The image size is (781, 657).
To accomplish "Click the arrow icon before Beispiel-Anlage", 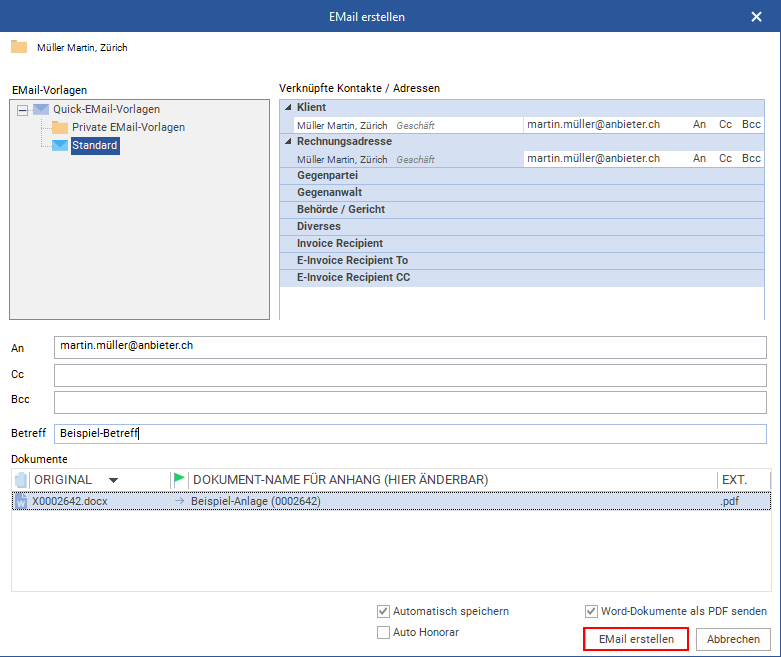I will click(179, 501).
